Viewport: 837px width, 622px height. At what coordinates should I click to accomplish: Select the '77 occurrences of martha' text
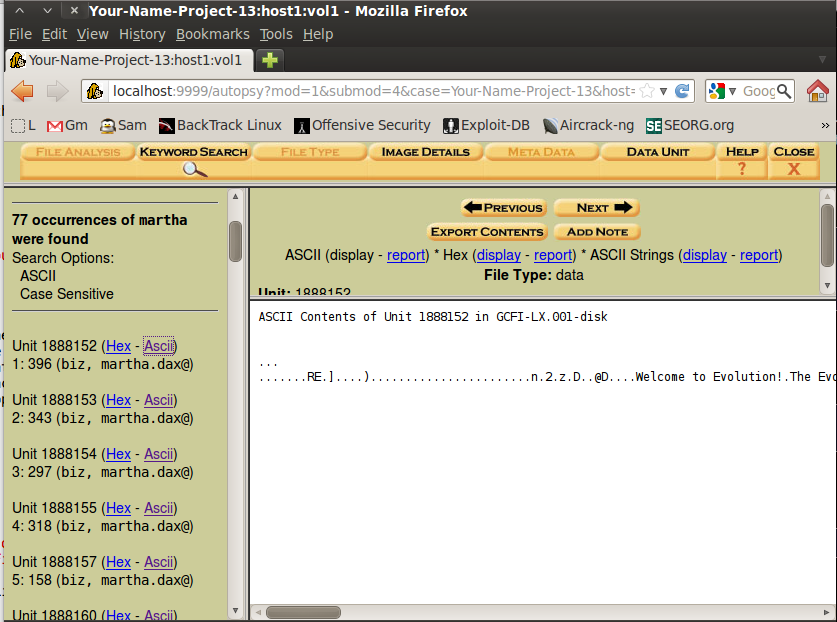[x=100, y=220]
